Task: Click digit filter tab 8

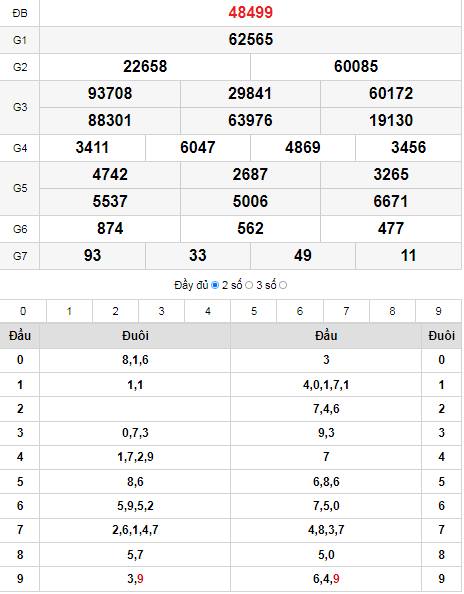Action: pyautogui.click(x=392, y=311)
